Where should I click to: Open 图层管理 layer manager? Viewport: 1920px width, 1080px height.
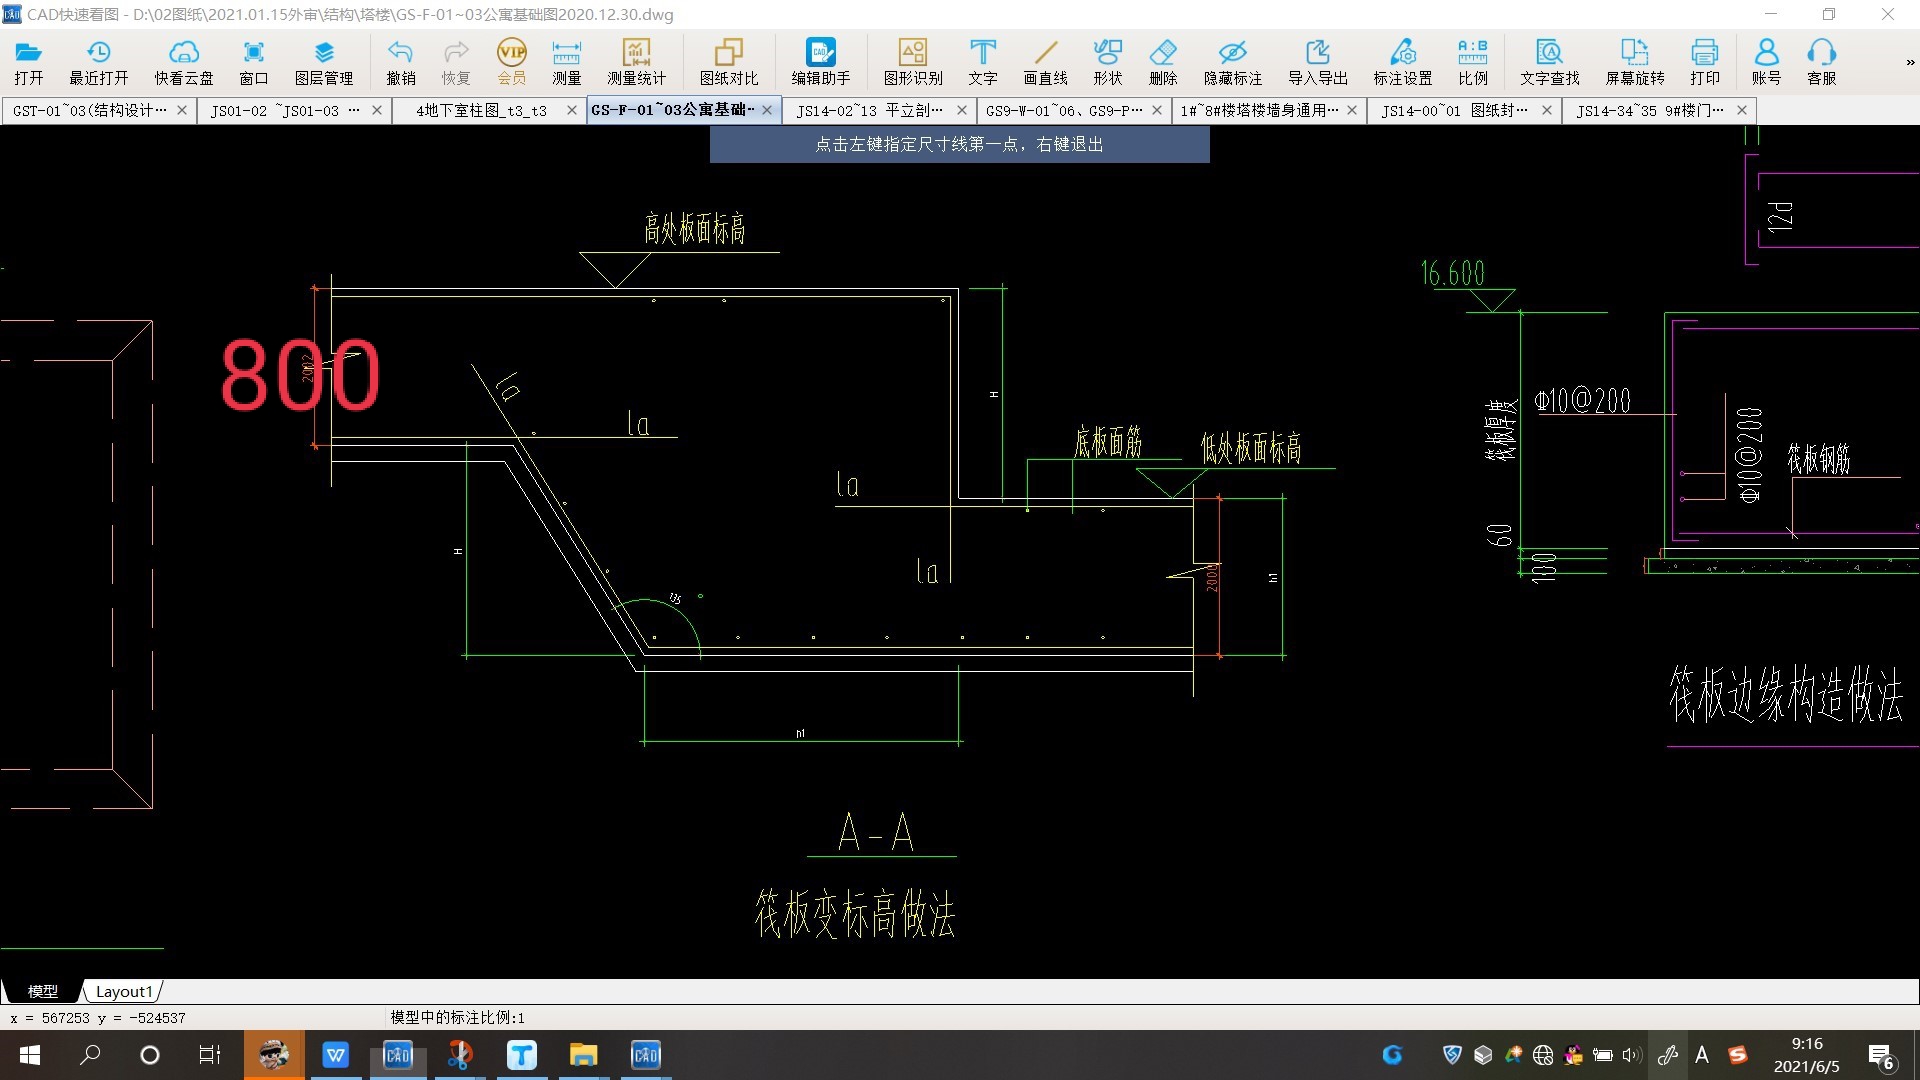coord(323,62)
